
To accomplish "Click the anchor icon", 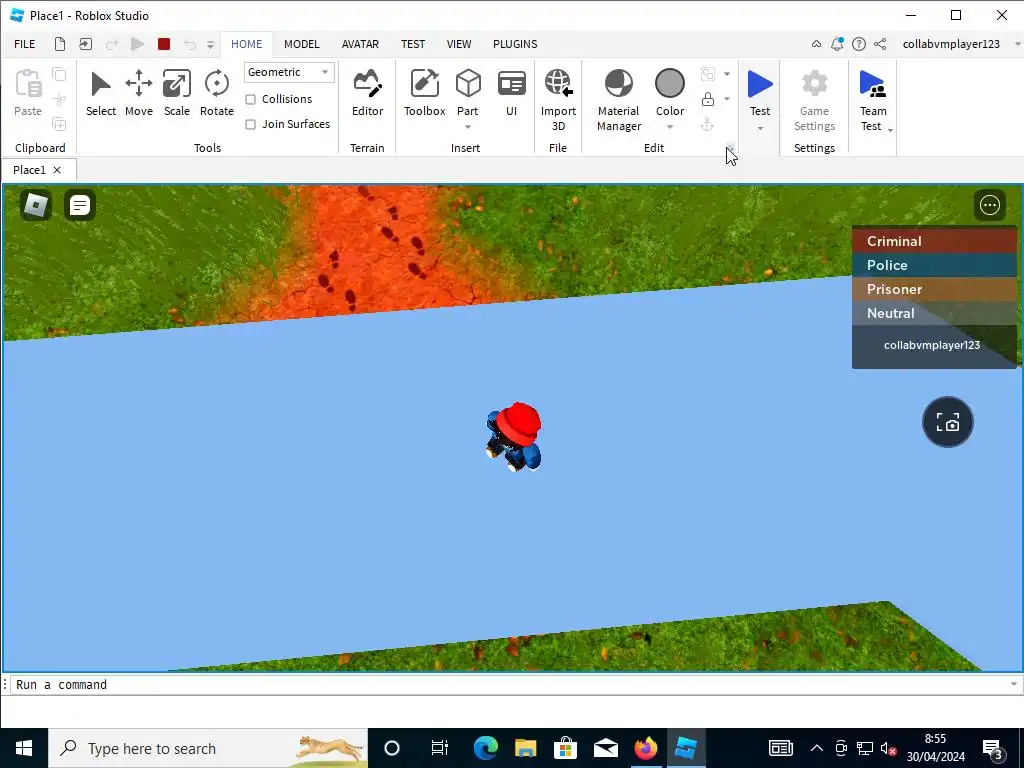I will tap(707, 124).
